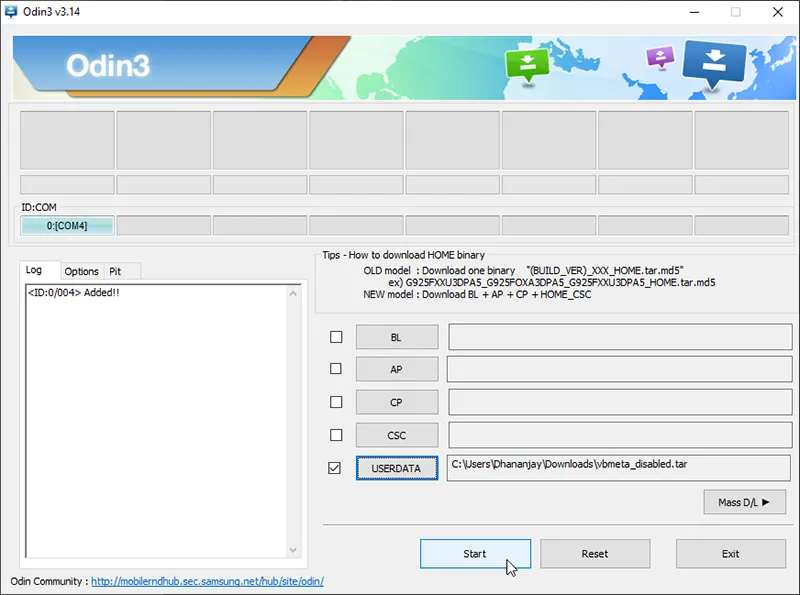Click USERDATA to change the selected file

pyautogui.click(x=396, y=468)
